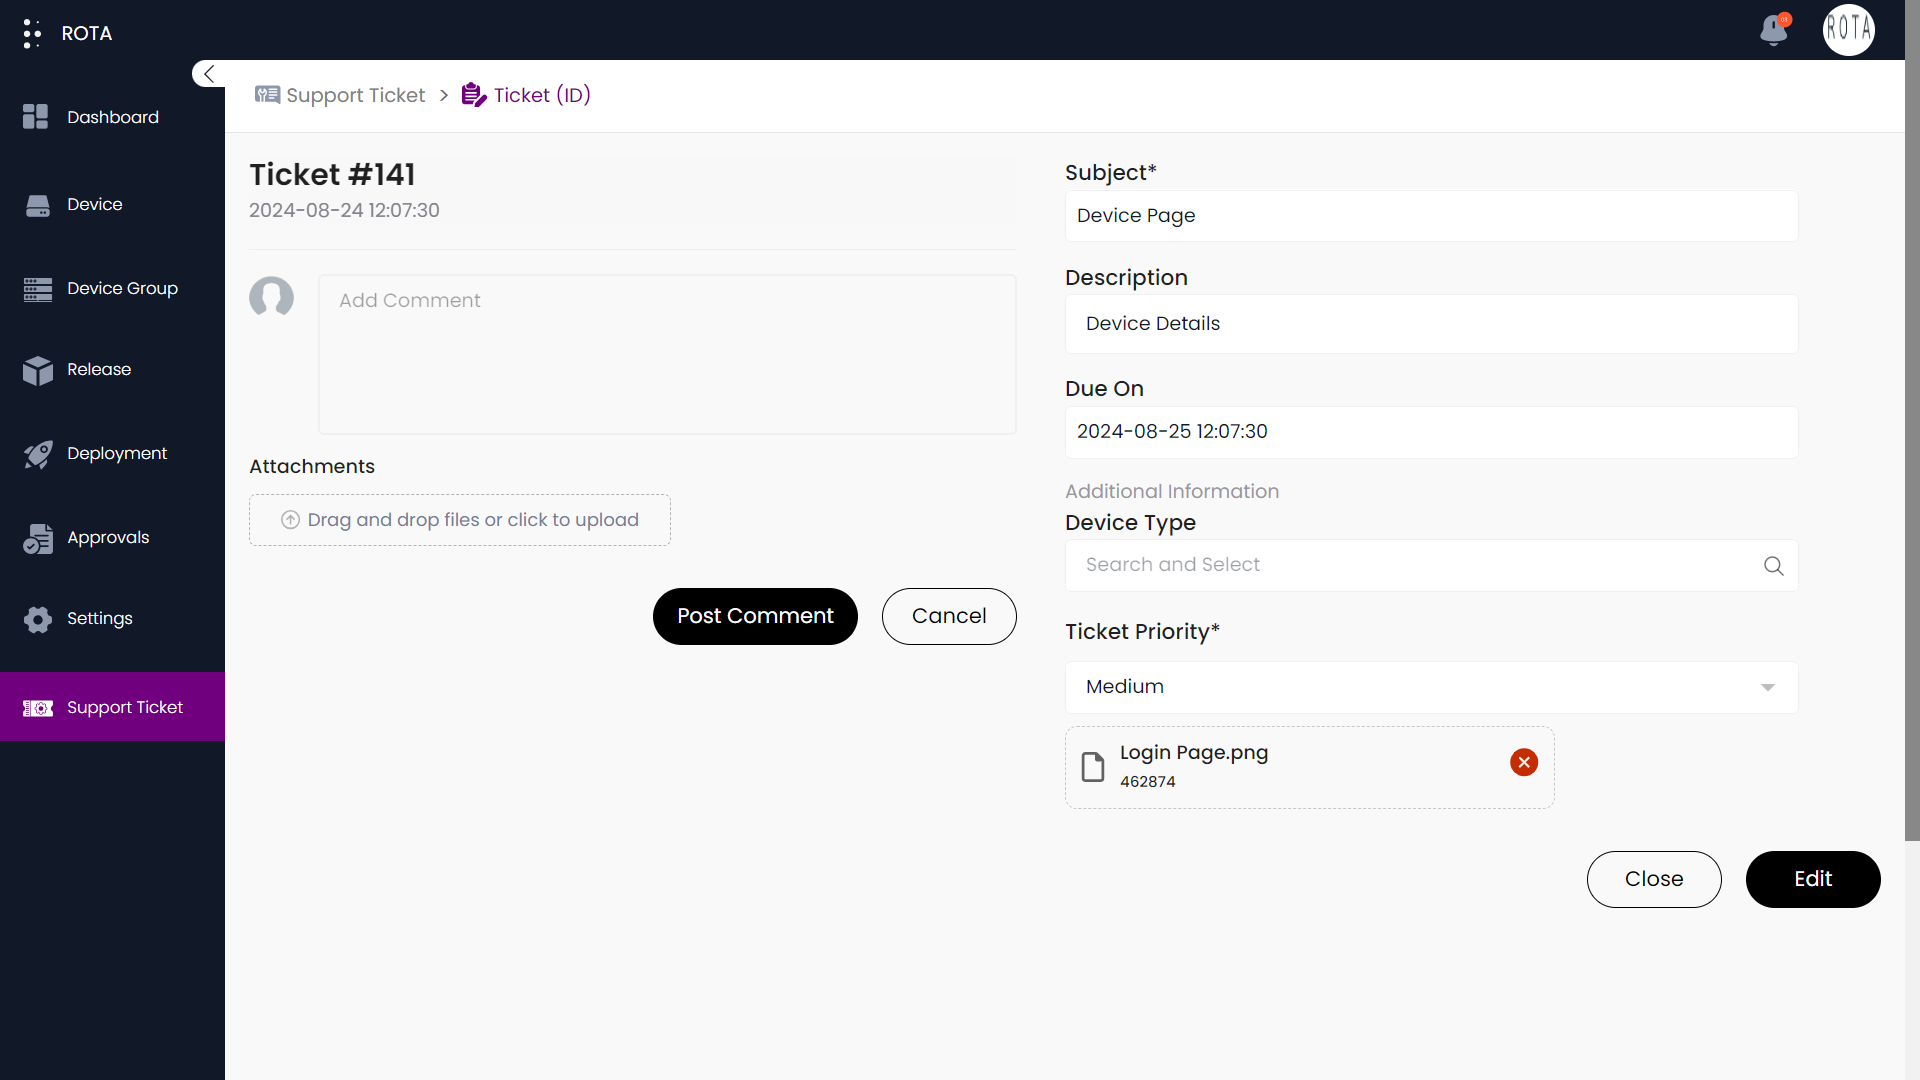Click the ROTA brand title
This screenshot has height=1080, width=1920.
coord(87,33)
